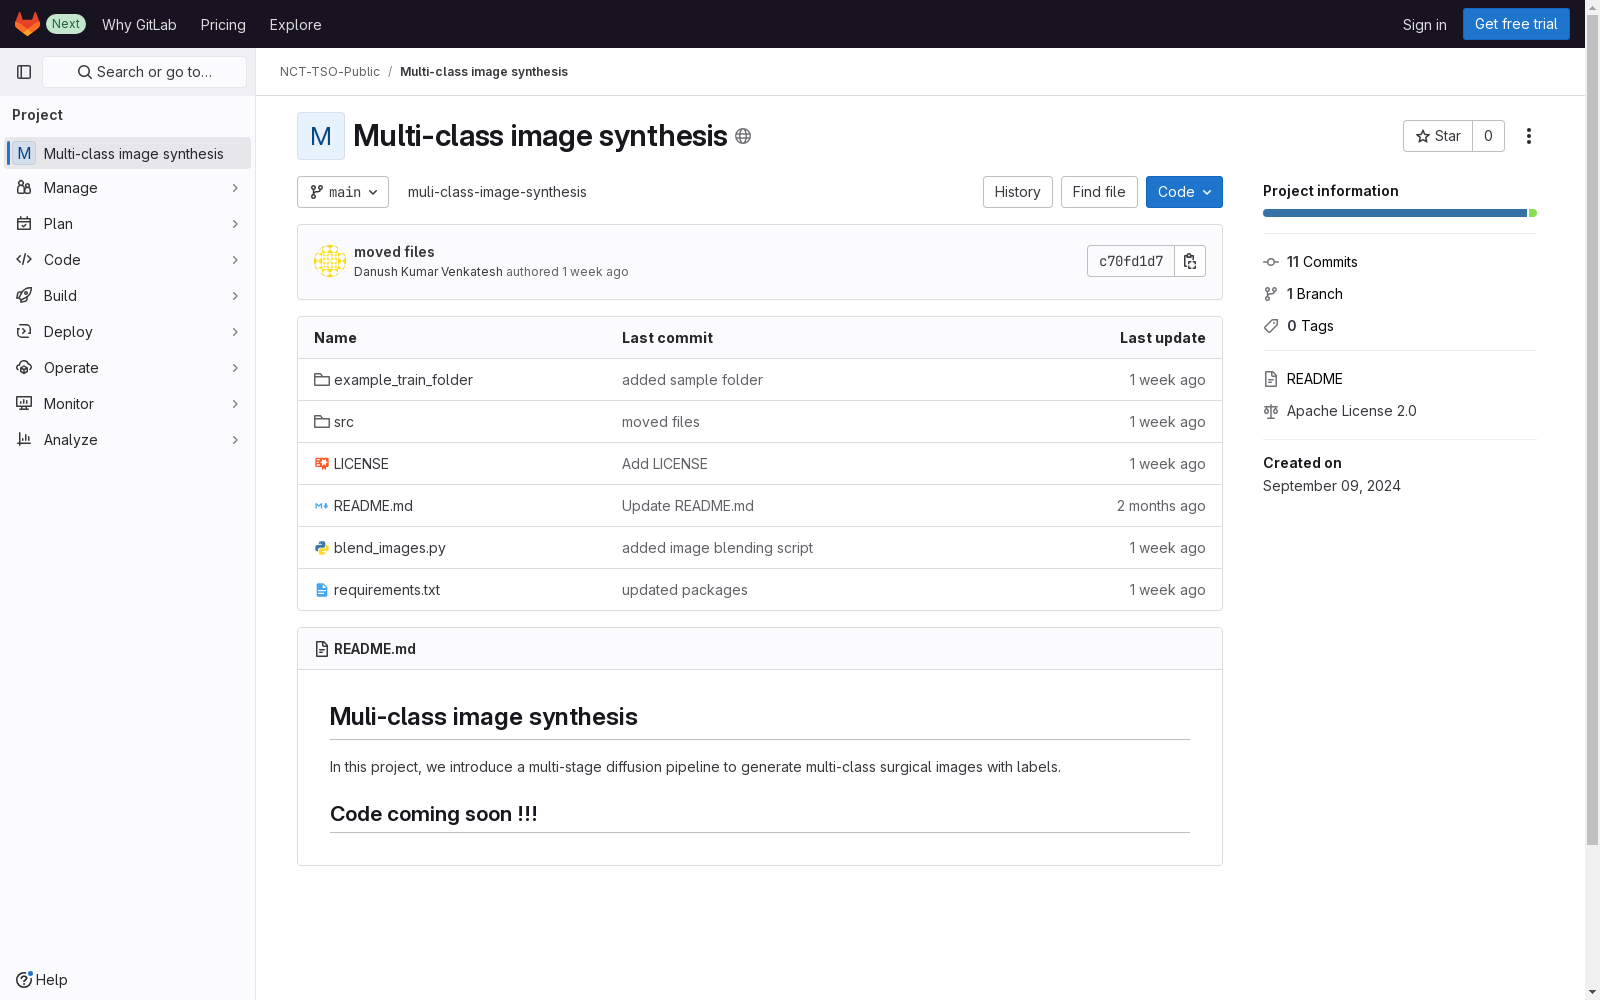The image size is (1600, 1000).
Task: Click the LICENSE file icon
Action: (x=322, y=464)
